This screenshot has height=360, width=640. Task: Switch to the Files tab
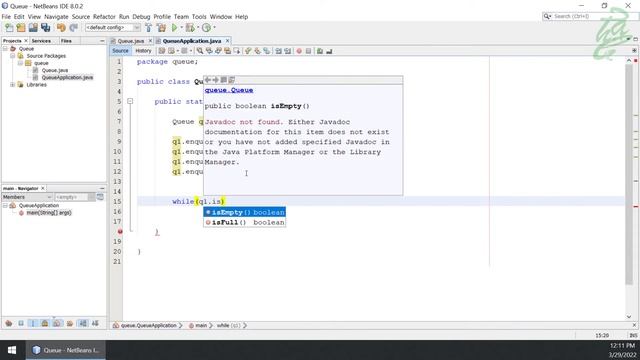tap(66, 41)
